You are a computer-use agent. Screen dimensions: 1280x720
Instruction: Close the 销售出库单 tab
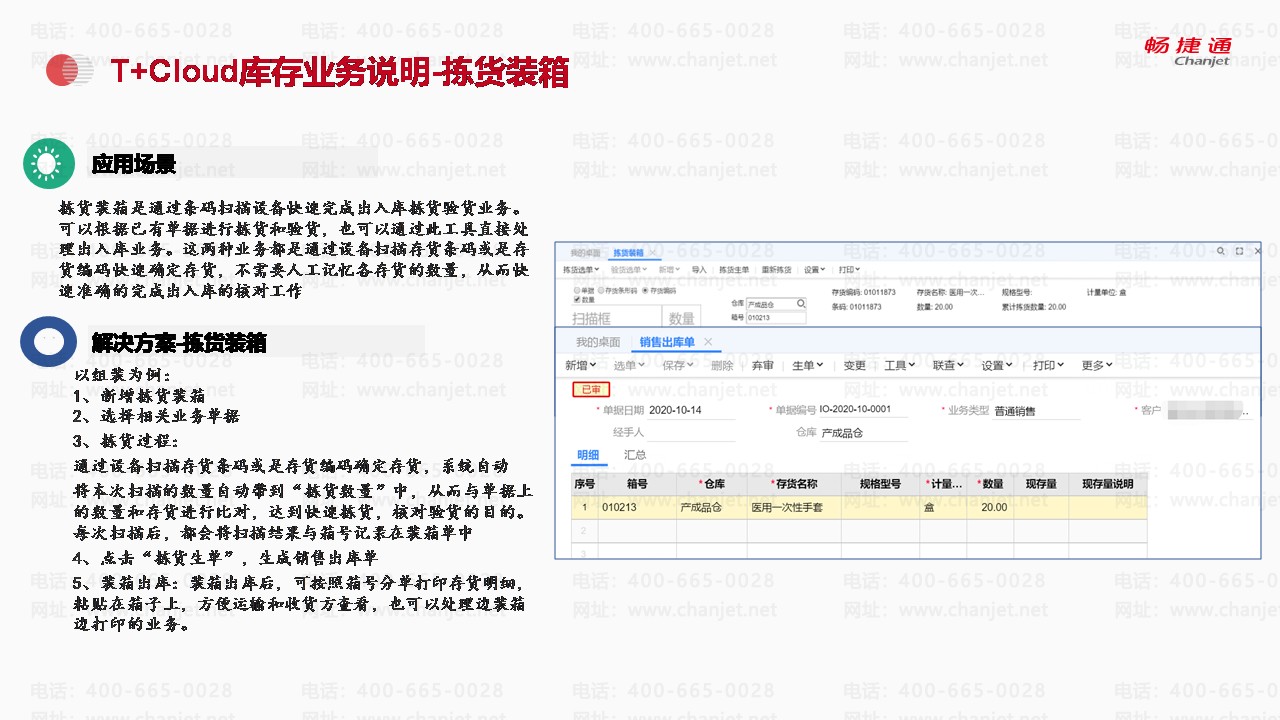pyautogui.click(x=708, y=342)
